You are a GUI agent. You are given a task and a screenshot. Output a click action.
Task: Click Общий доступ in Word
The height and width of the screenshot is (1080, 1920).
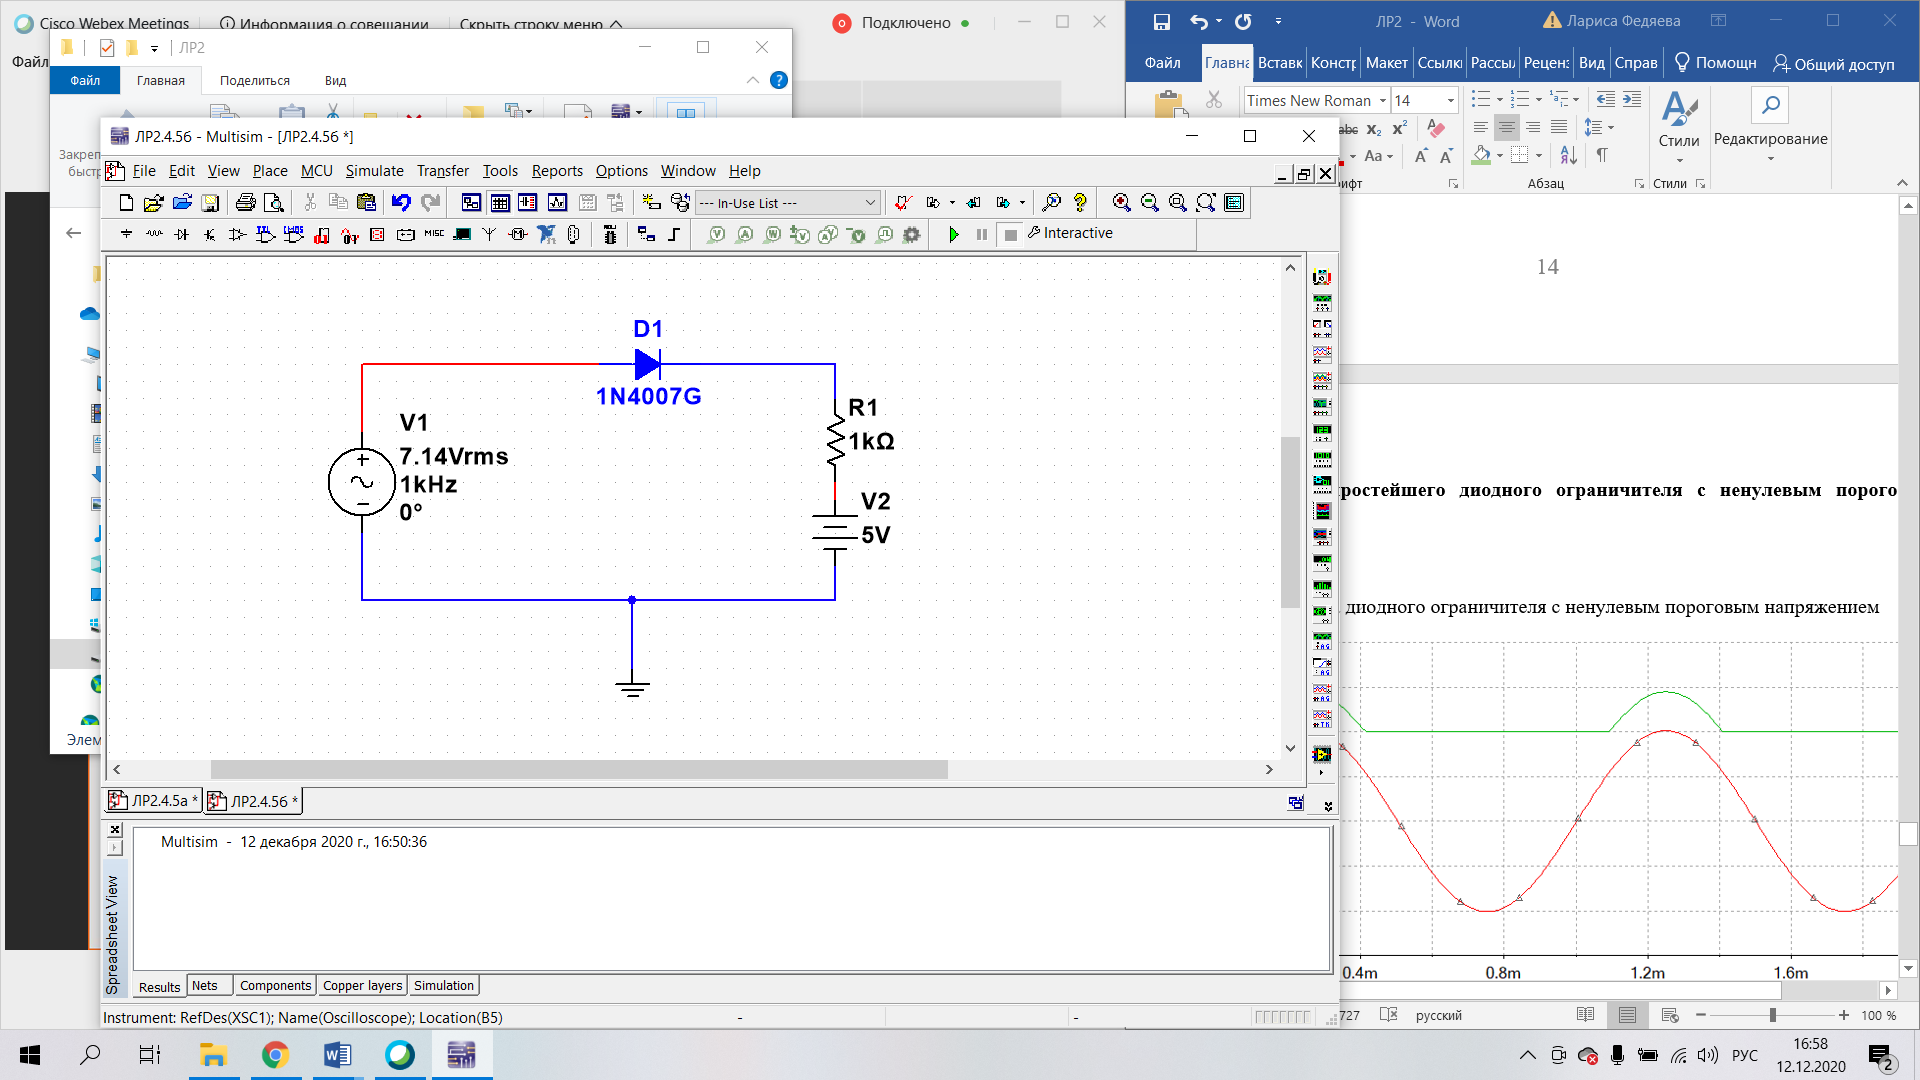click(x=1834, y=64)
